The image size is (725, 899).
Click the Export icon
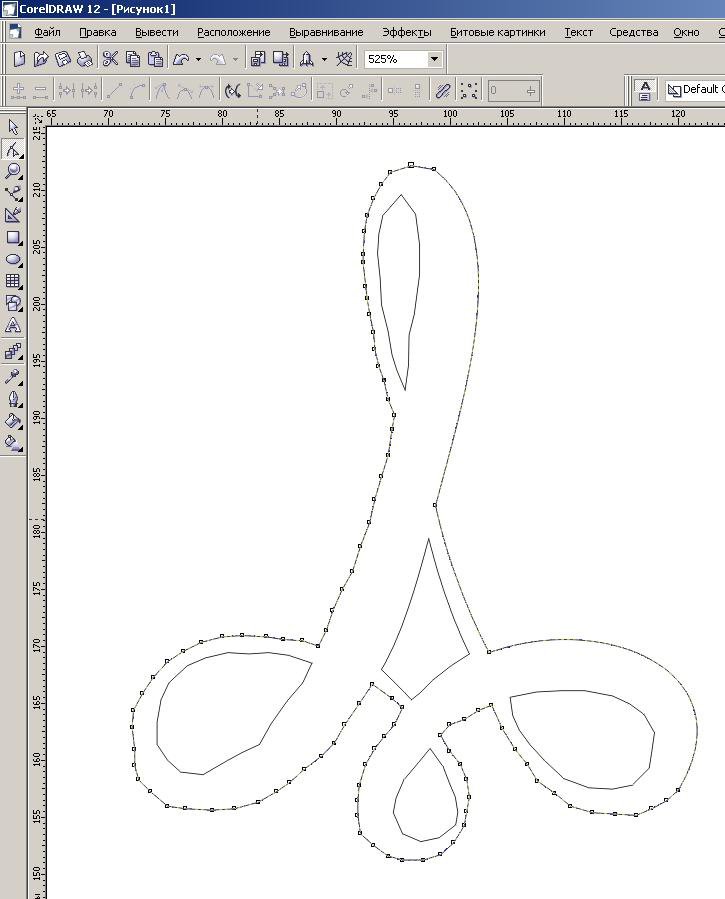click(281, 59)
